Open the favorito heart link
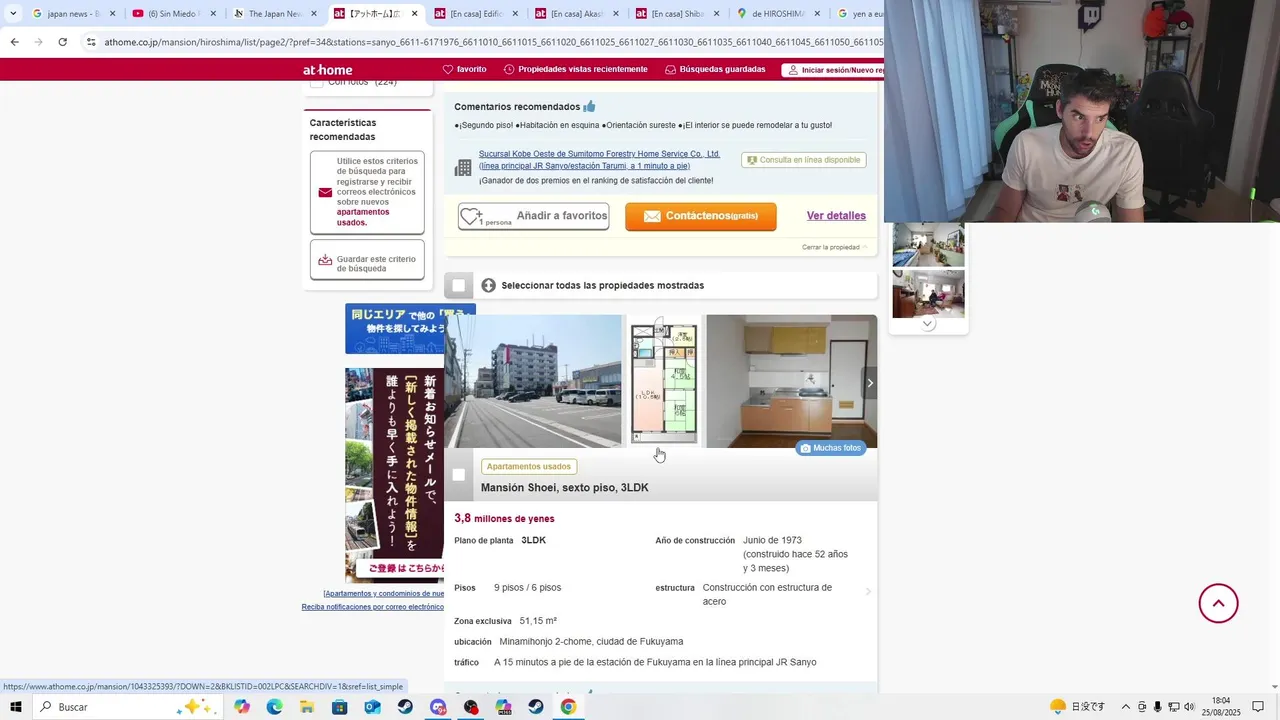This screenshot has height=720, width=1280. click(464, 69)
